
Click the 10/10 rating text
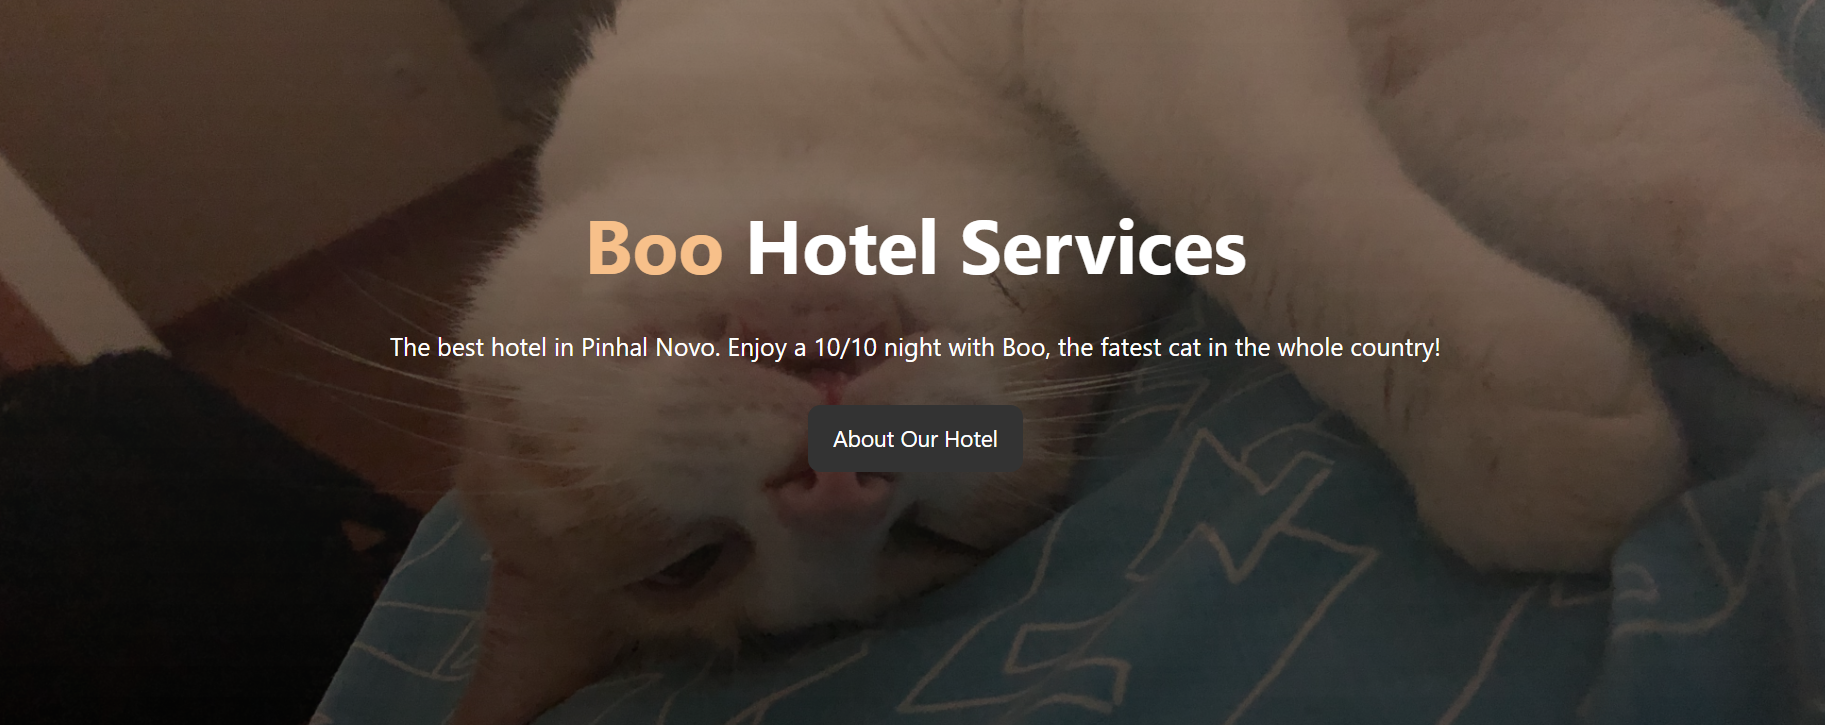(846, 348)
